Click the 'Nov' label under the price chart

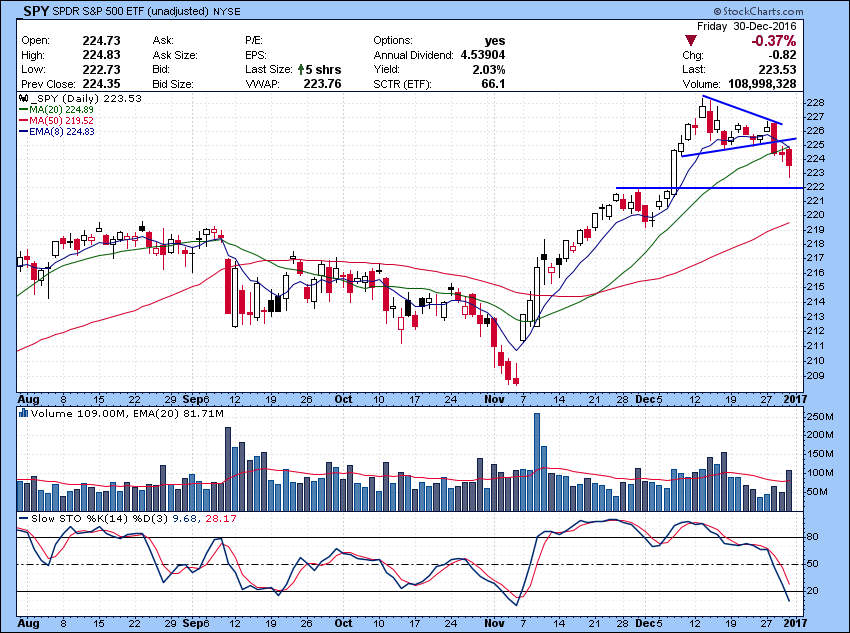[x=494, y=399]
